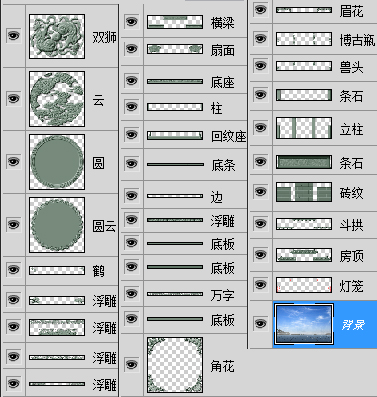
Task: Select the 横梁 layer thumbnail
Action: tap(175, 22)
